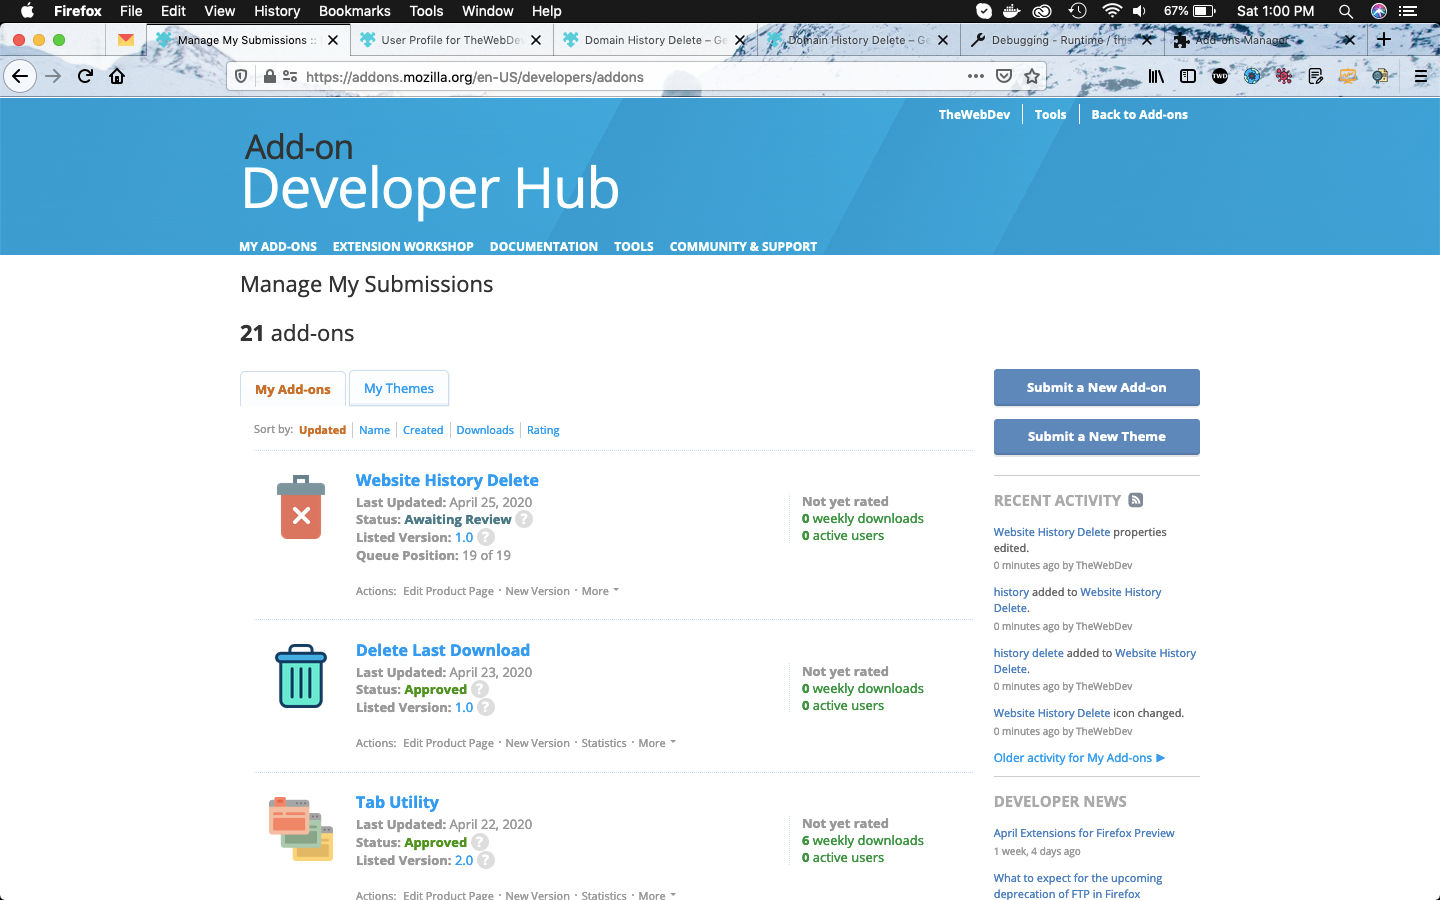Open Community & Support navigation item
The height and width of the screenshot is (900, 1440).
point(743,246)
